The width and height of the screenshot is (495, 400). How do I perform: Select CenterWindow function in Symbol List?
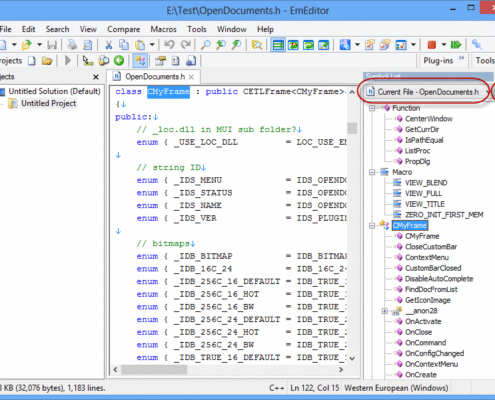pyautogui.click(x=429, y=119)
